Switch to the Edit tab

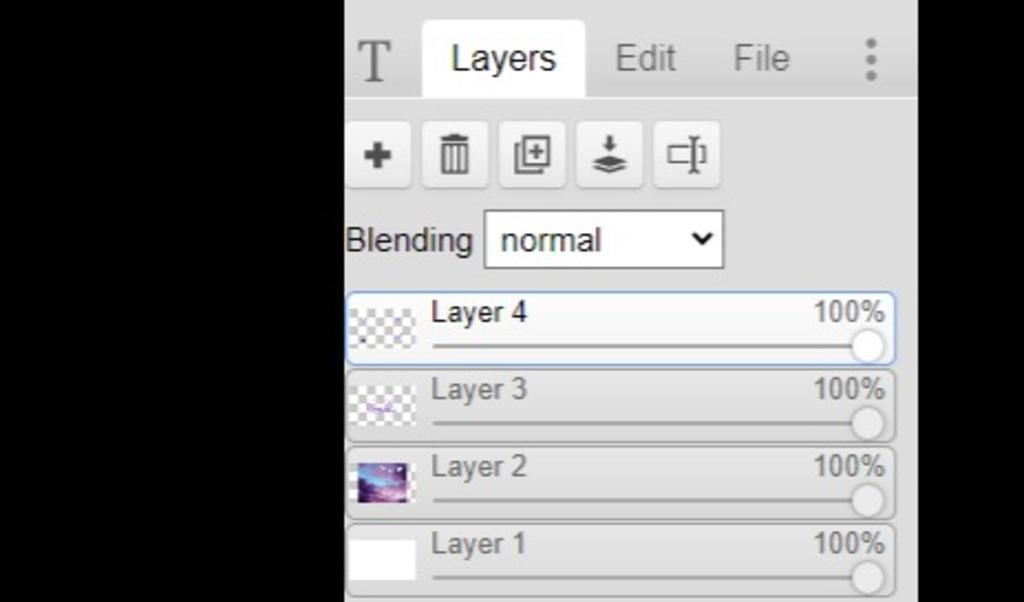pyautogui.click(x=645, y=58)
